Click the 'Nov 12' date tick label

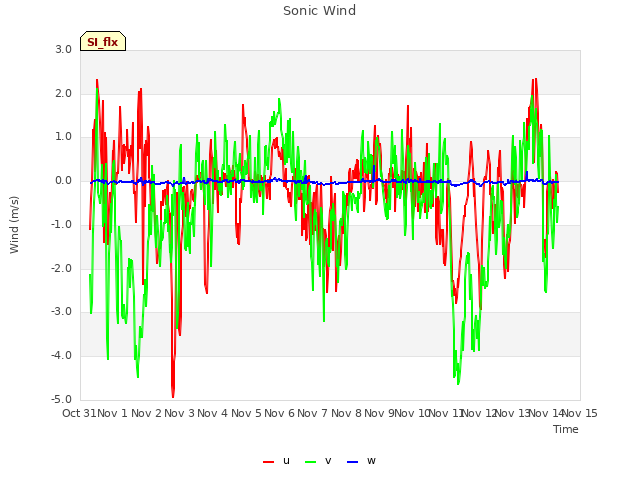[480, 413]
